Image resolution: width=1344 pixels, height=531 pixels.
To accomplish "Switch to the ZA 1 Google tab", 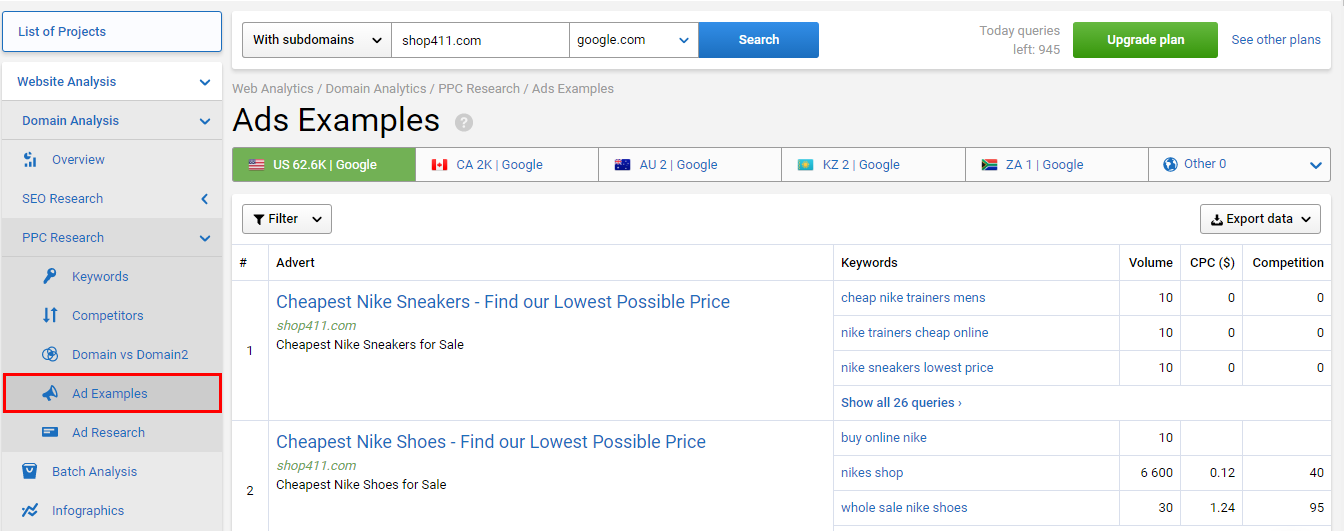I will [x=1057, y=165].
